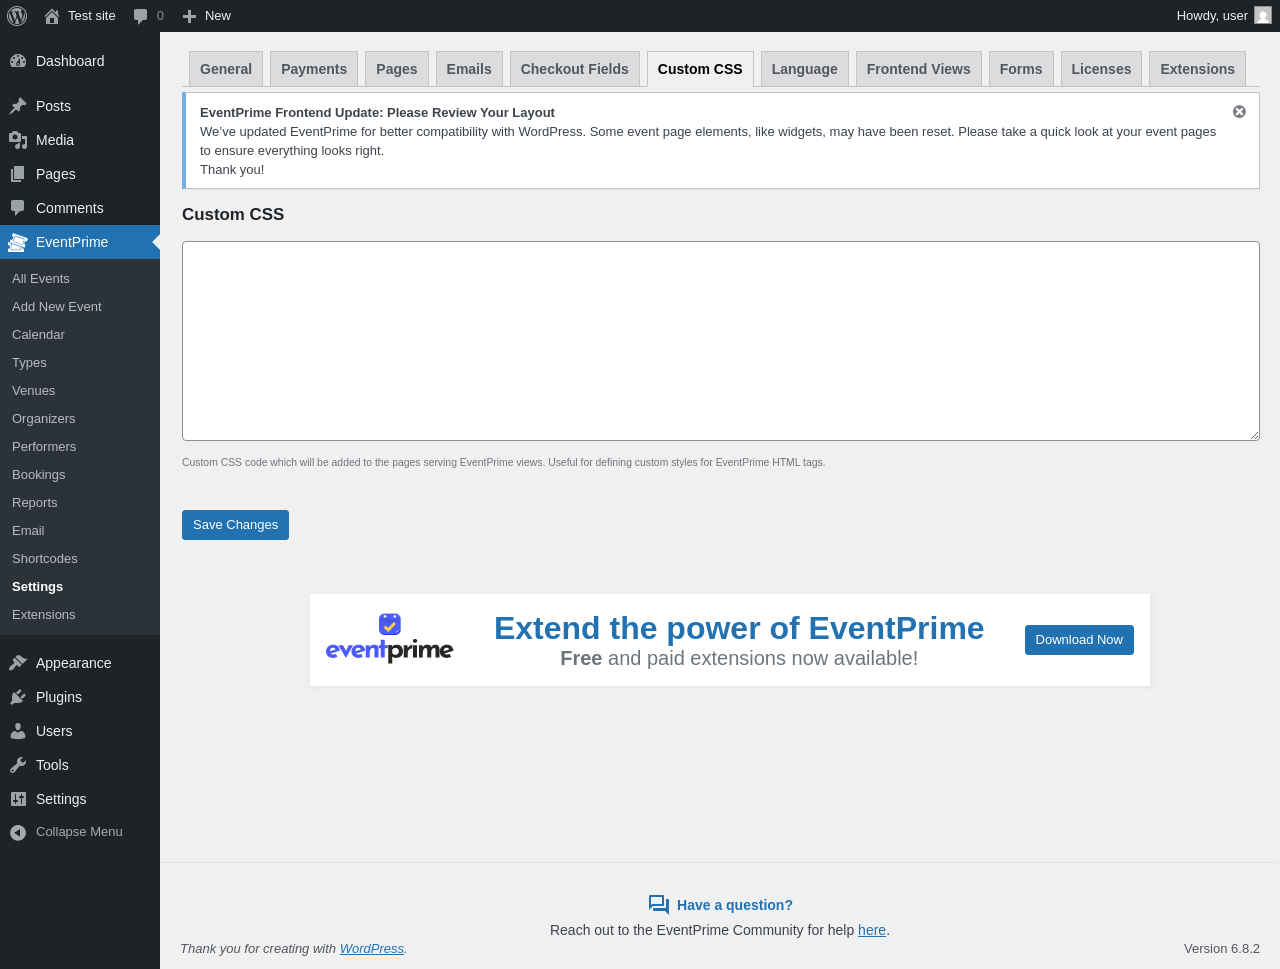Switch to the Payments tab

coord(314,69)
